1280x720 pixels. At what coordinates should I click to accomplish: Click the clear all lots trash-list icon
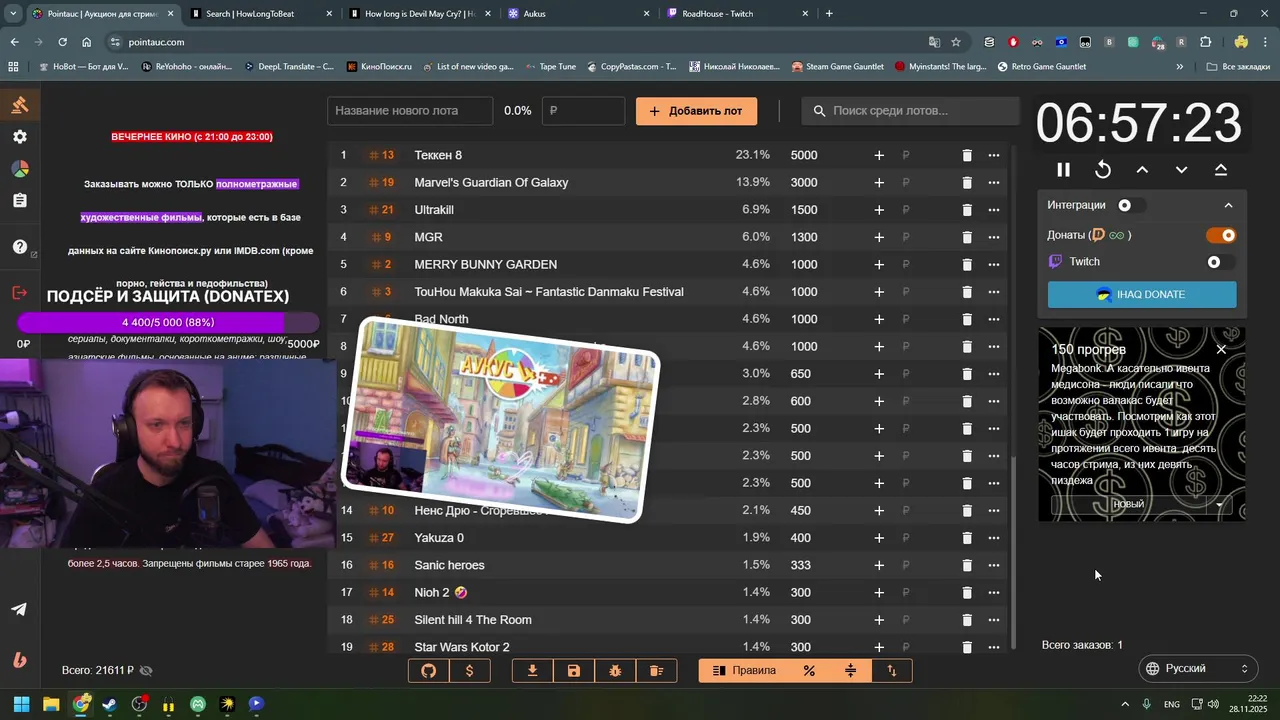click(657, 670)
